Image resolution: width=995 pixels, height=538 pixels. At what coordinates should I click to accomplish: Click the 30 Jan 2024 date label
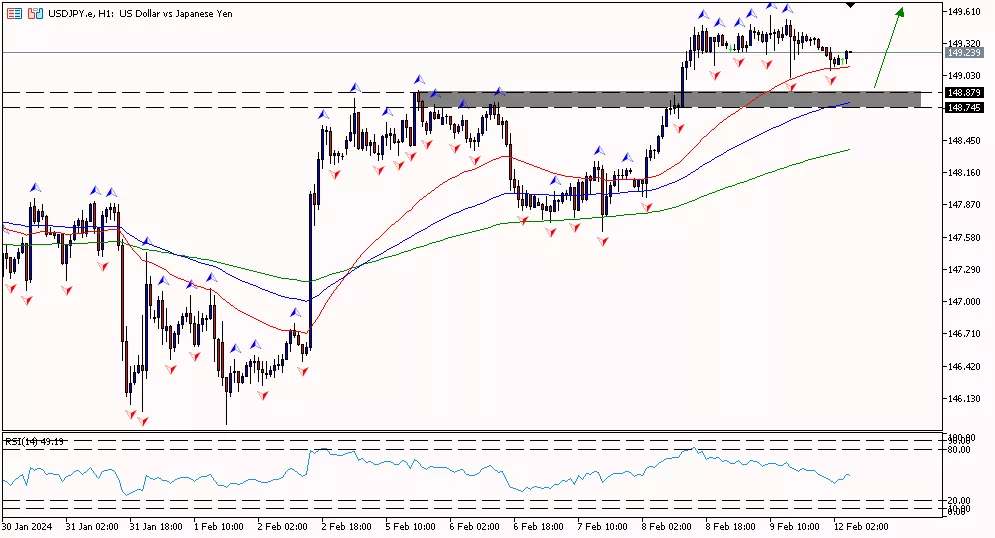(27, 527)
